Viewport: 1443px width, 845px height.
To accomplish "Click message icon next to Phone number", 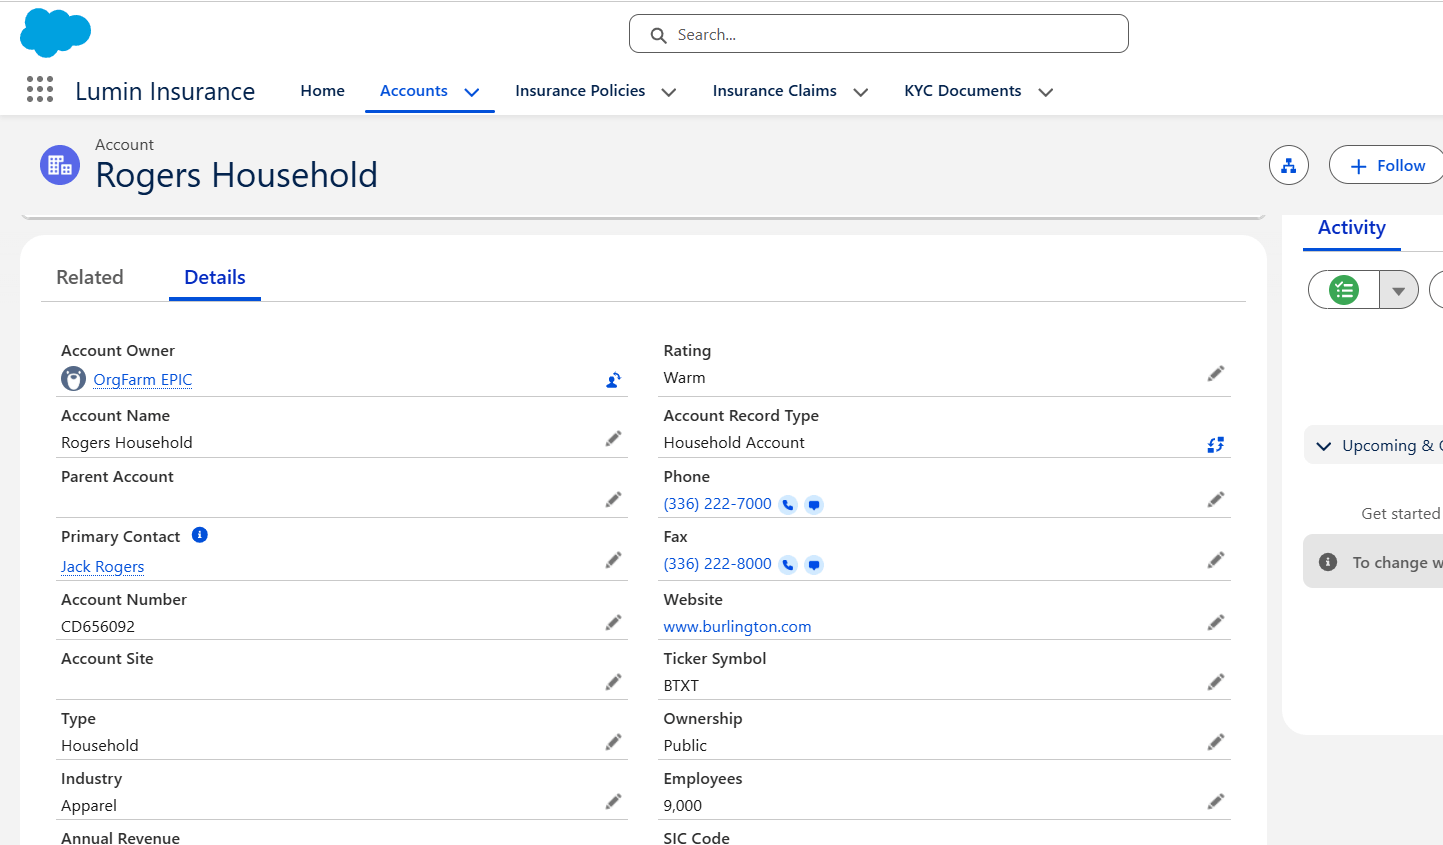I will point(814,505).
